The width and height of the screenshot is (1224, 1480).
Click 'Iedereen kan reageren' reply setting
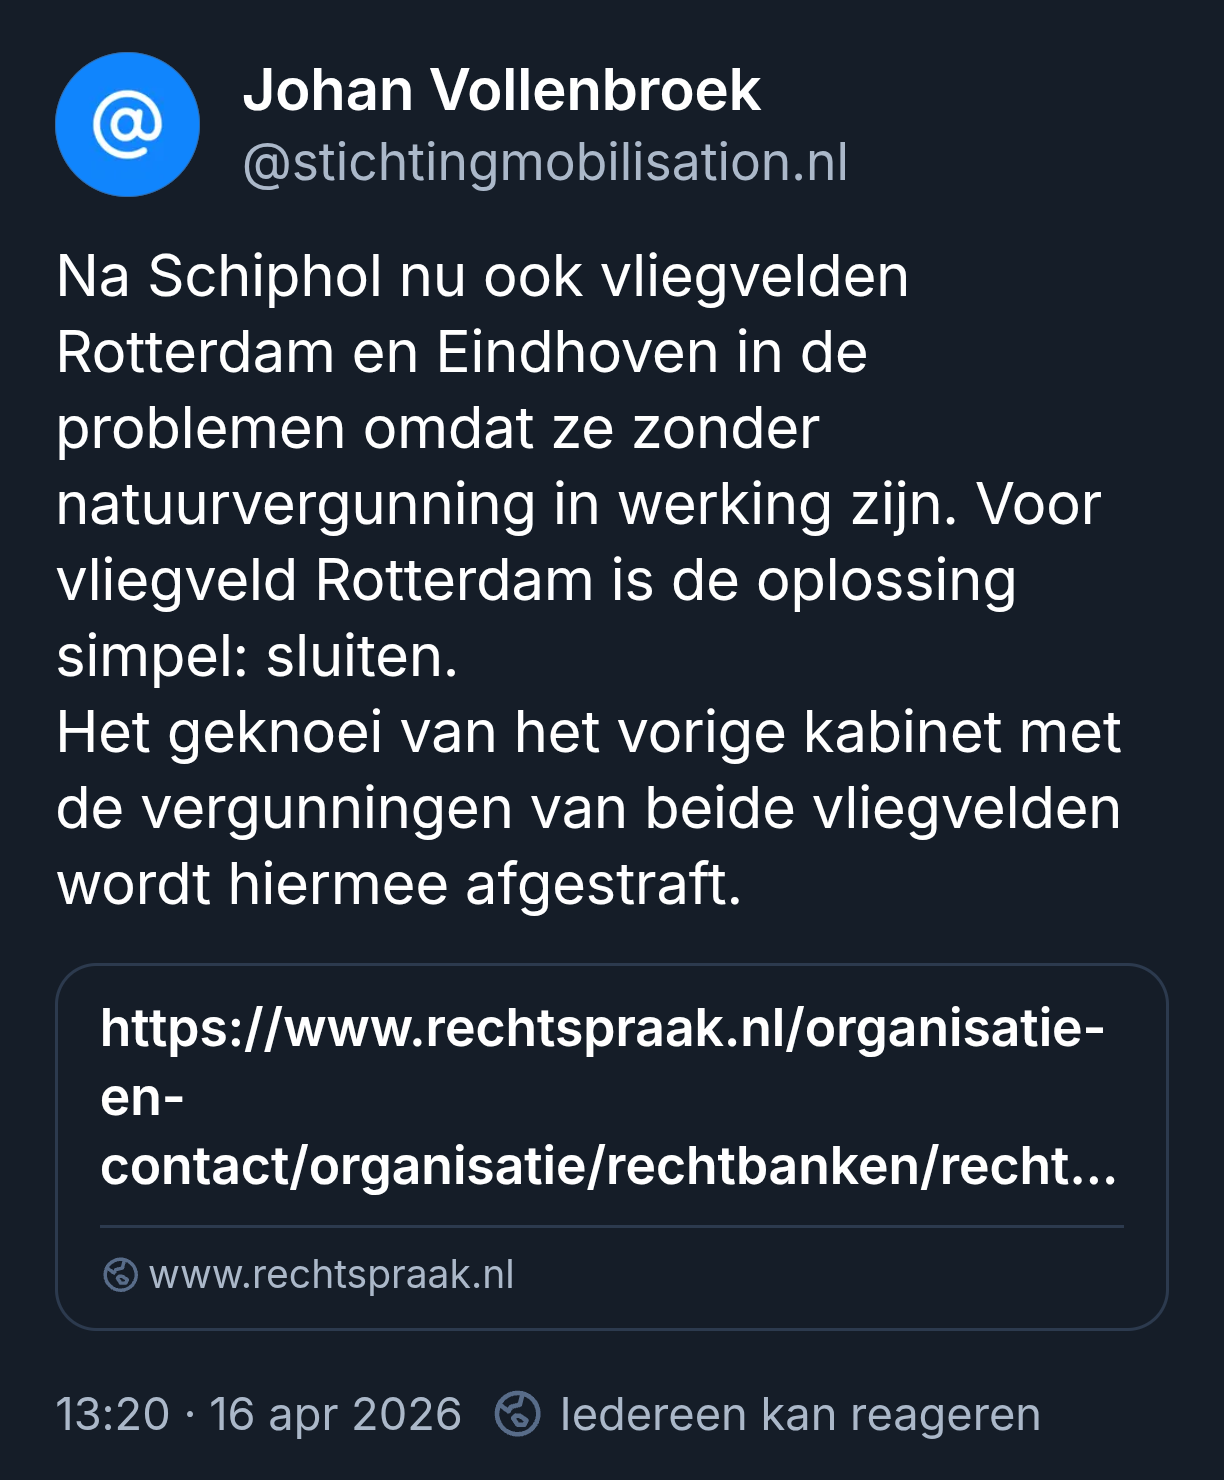800,1414
